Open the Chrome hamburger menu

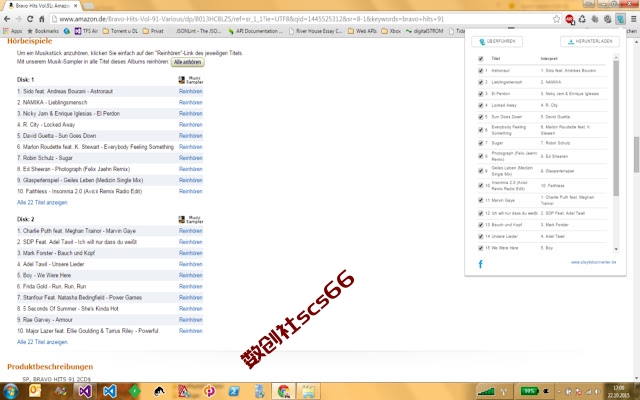(x=633, y=19)
